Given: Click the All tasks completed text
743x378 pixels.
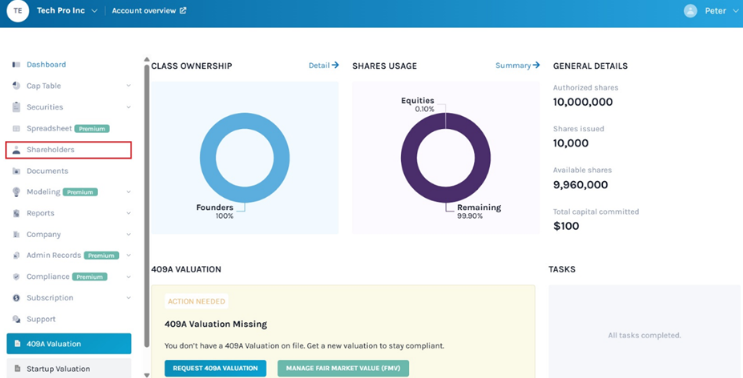Looking at the screenshot, I should (x=644, y=335).
